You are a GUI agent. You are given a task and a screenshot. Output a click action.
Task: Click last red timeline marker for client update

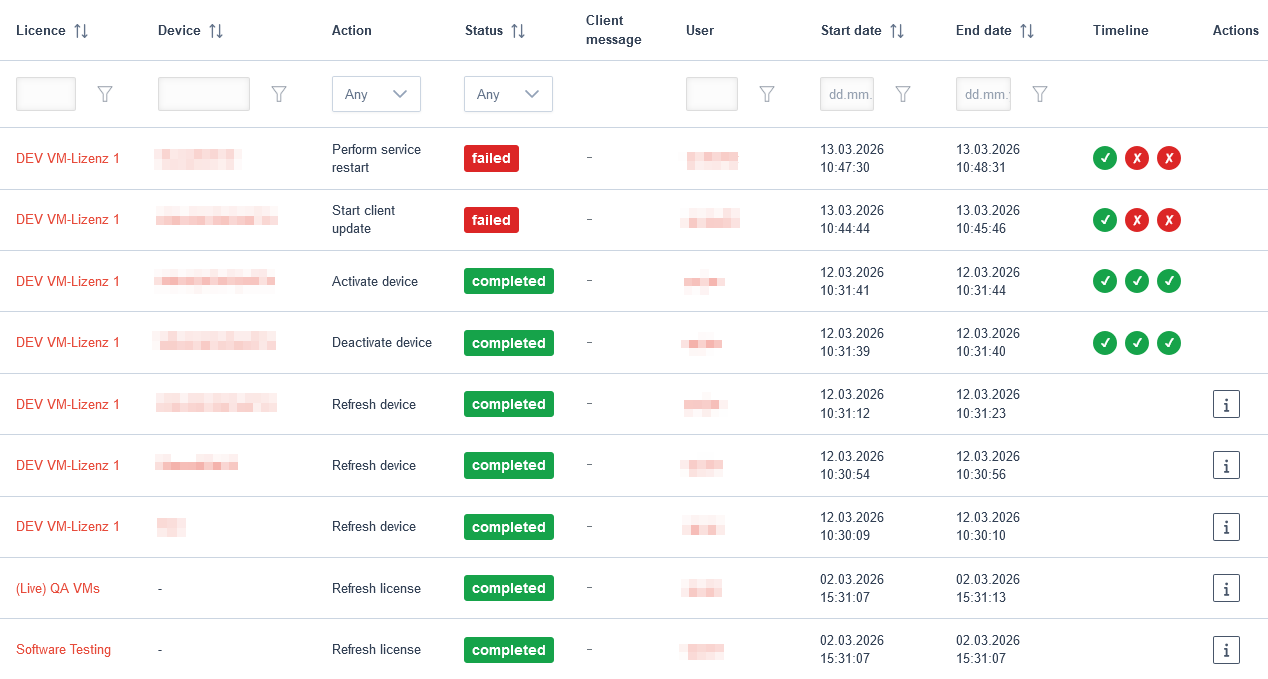[1168, 220]
